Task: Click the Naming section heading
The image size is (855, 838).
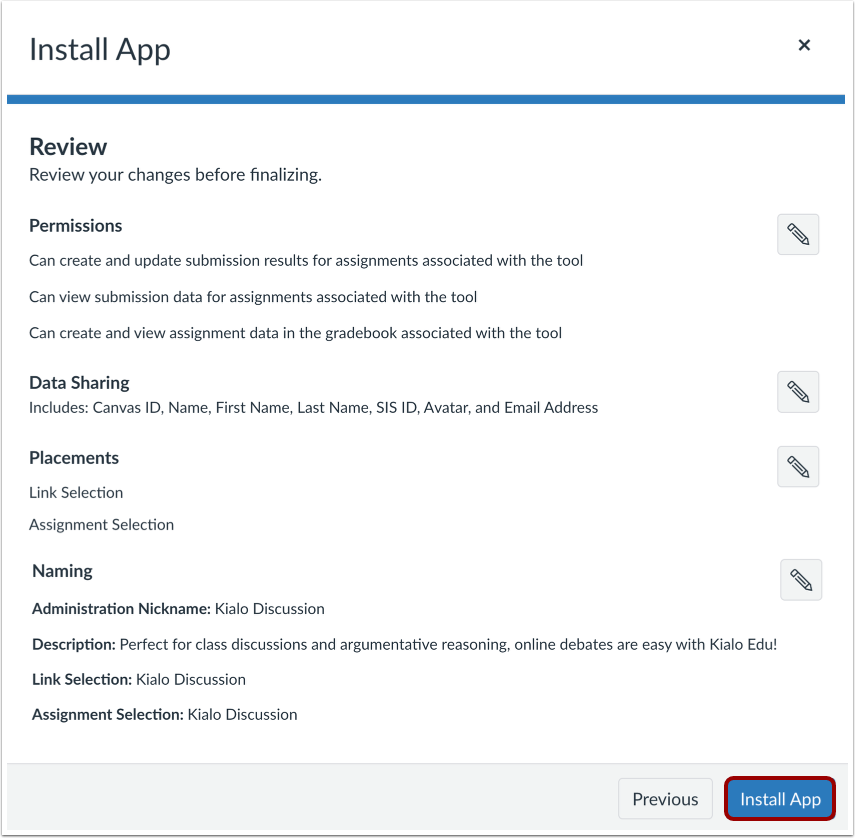Action: click(62, 570)
